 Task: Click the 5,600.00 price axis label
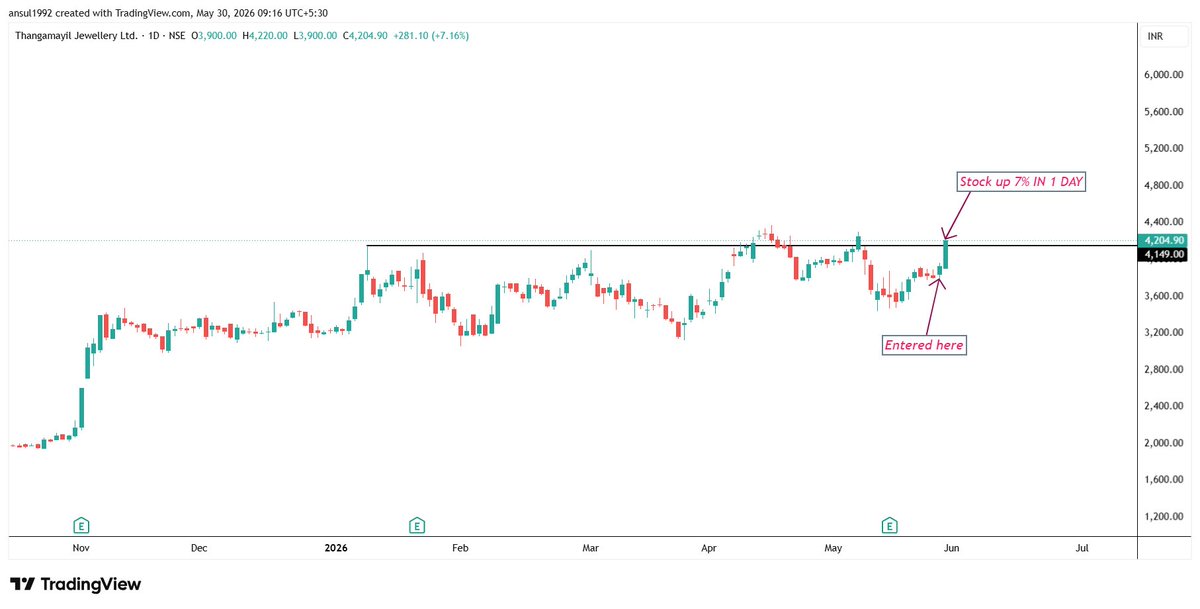click(x=1165, y=112)
